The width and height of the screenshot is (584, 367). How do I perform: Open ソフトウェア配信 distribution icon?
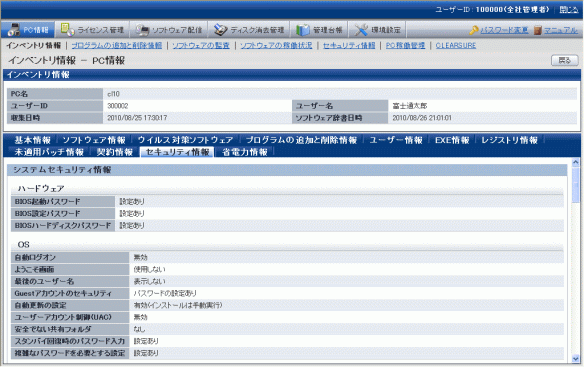[142, 30]
